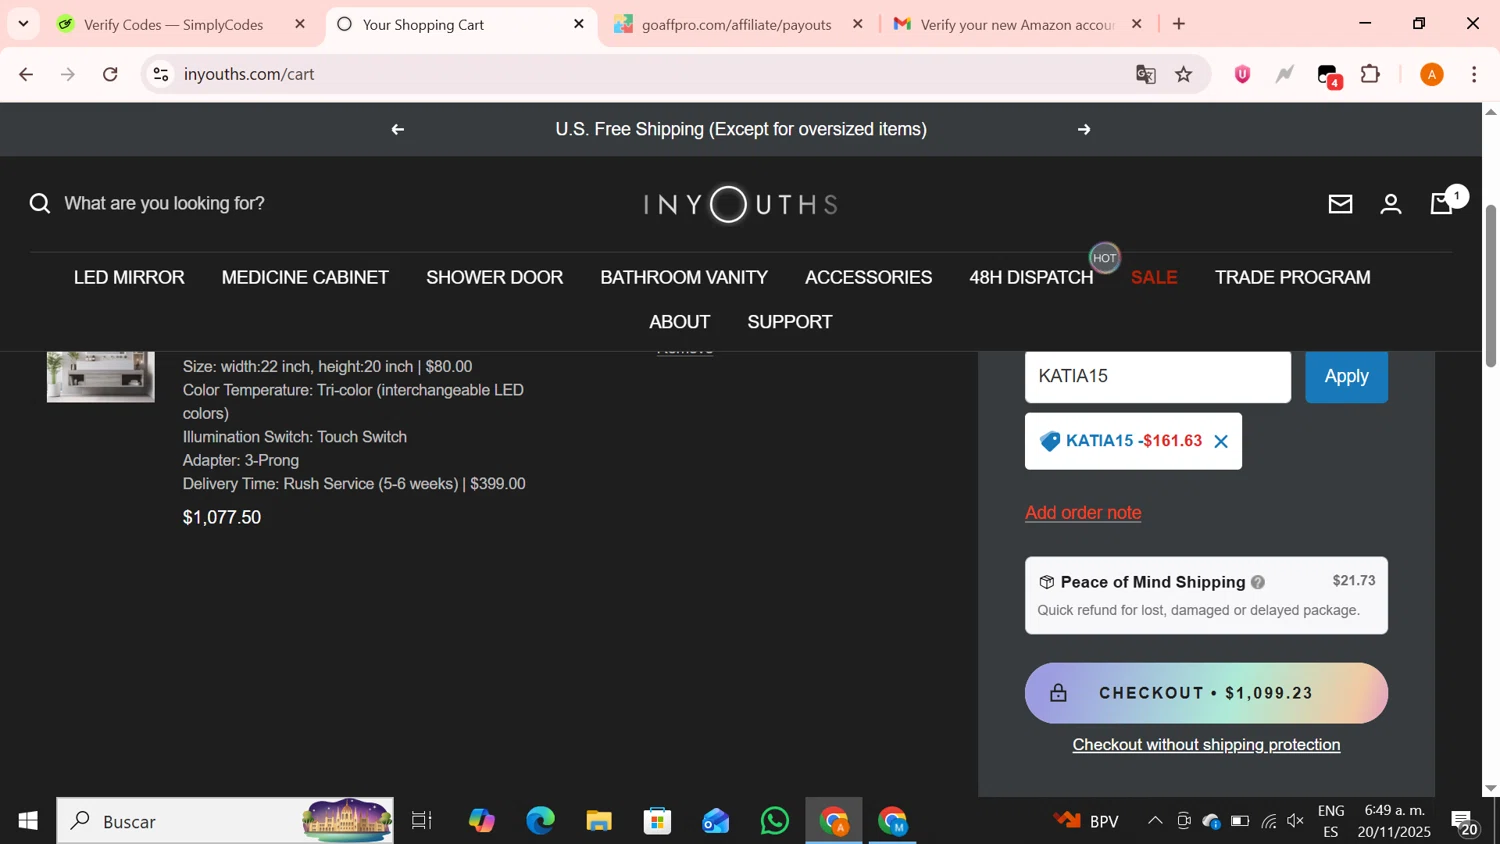
Task: Open Outlook from taskbar
Action: click(x=716, y=821)
